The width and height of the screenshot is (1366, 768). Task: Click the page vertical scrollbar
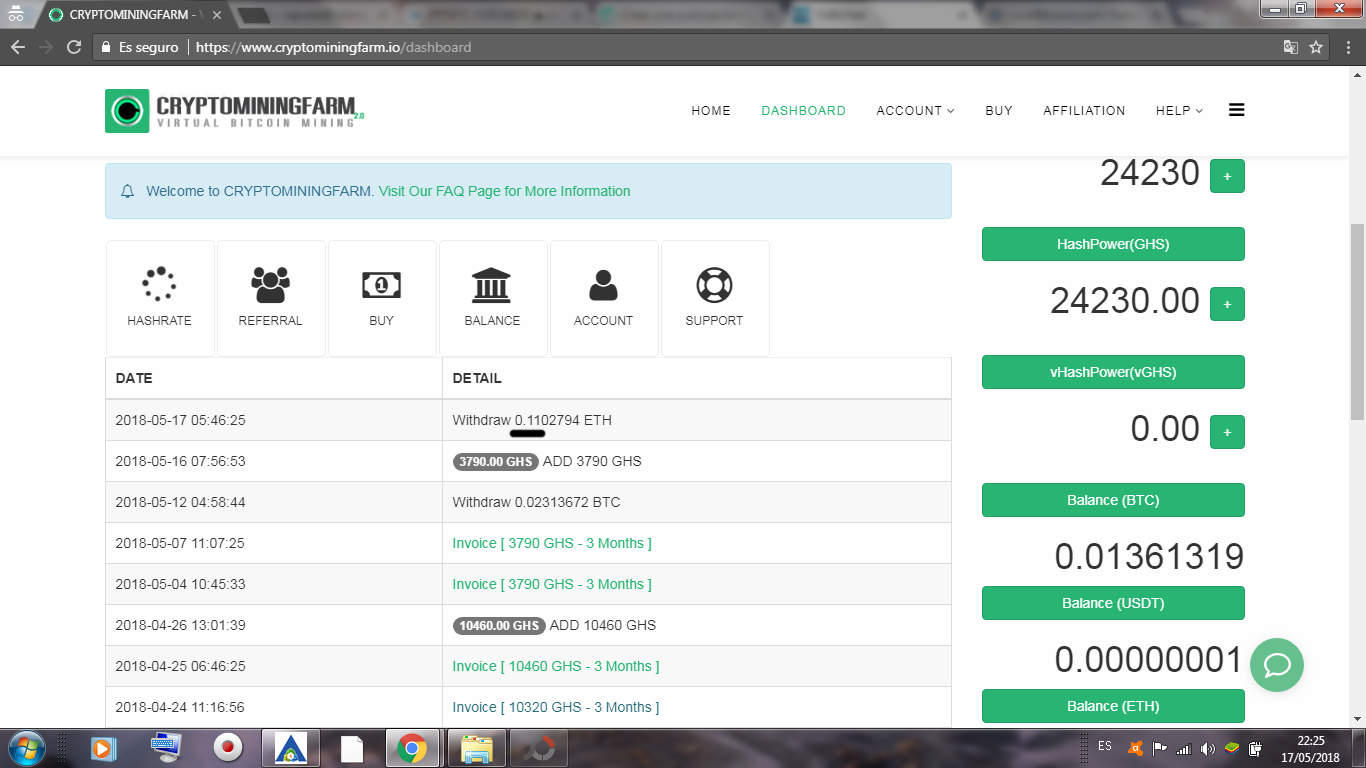1357,320
